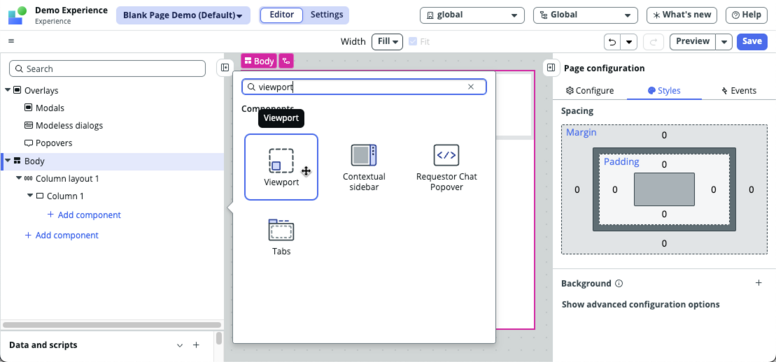Viewport: 776px width, 362px height.
Task: Collapse the Body tree node
Action: (x=7, y=160)
